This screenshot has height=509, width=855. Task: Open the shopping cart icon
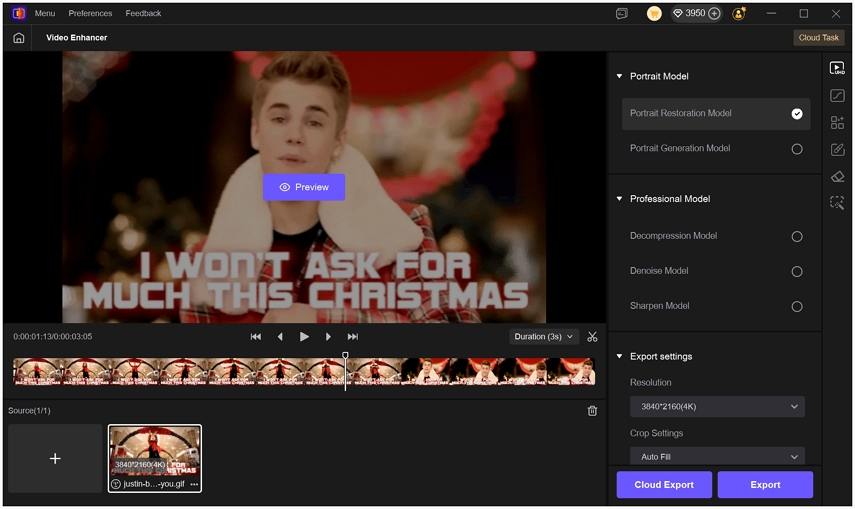pyautogui.click(x=654, y=14)
